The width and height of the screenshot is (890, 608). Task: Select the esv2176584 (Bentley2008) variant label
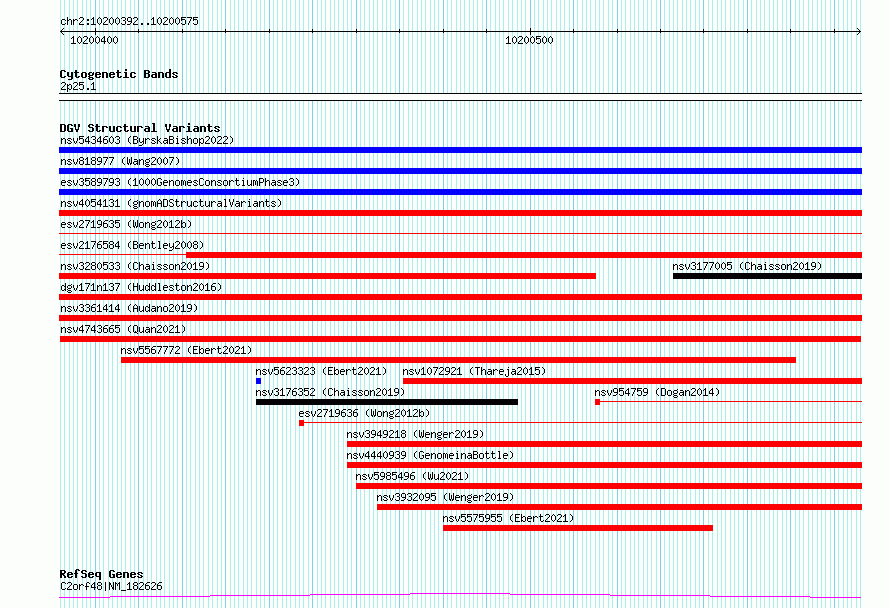coord(132,245)
